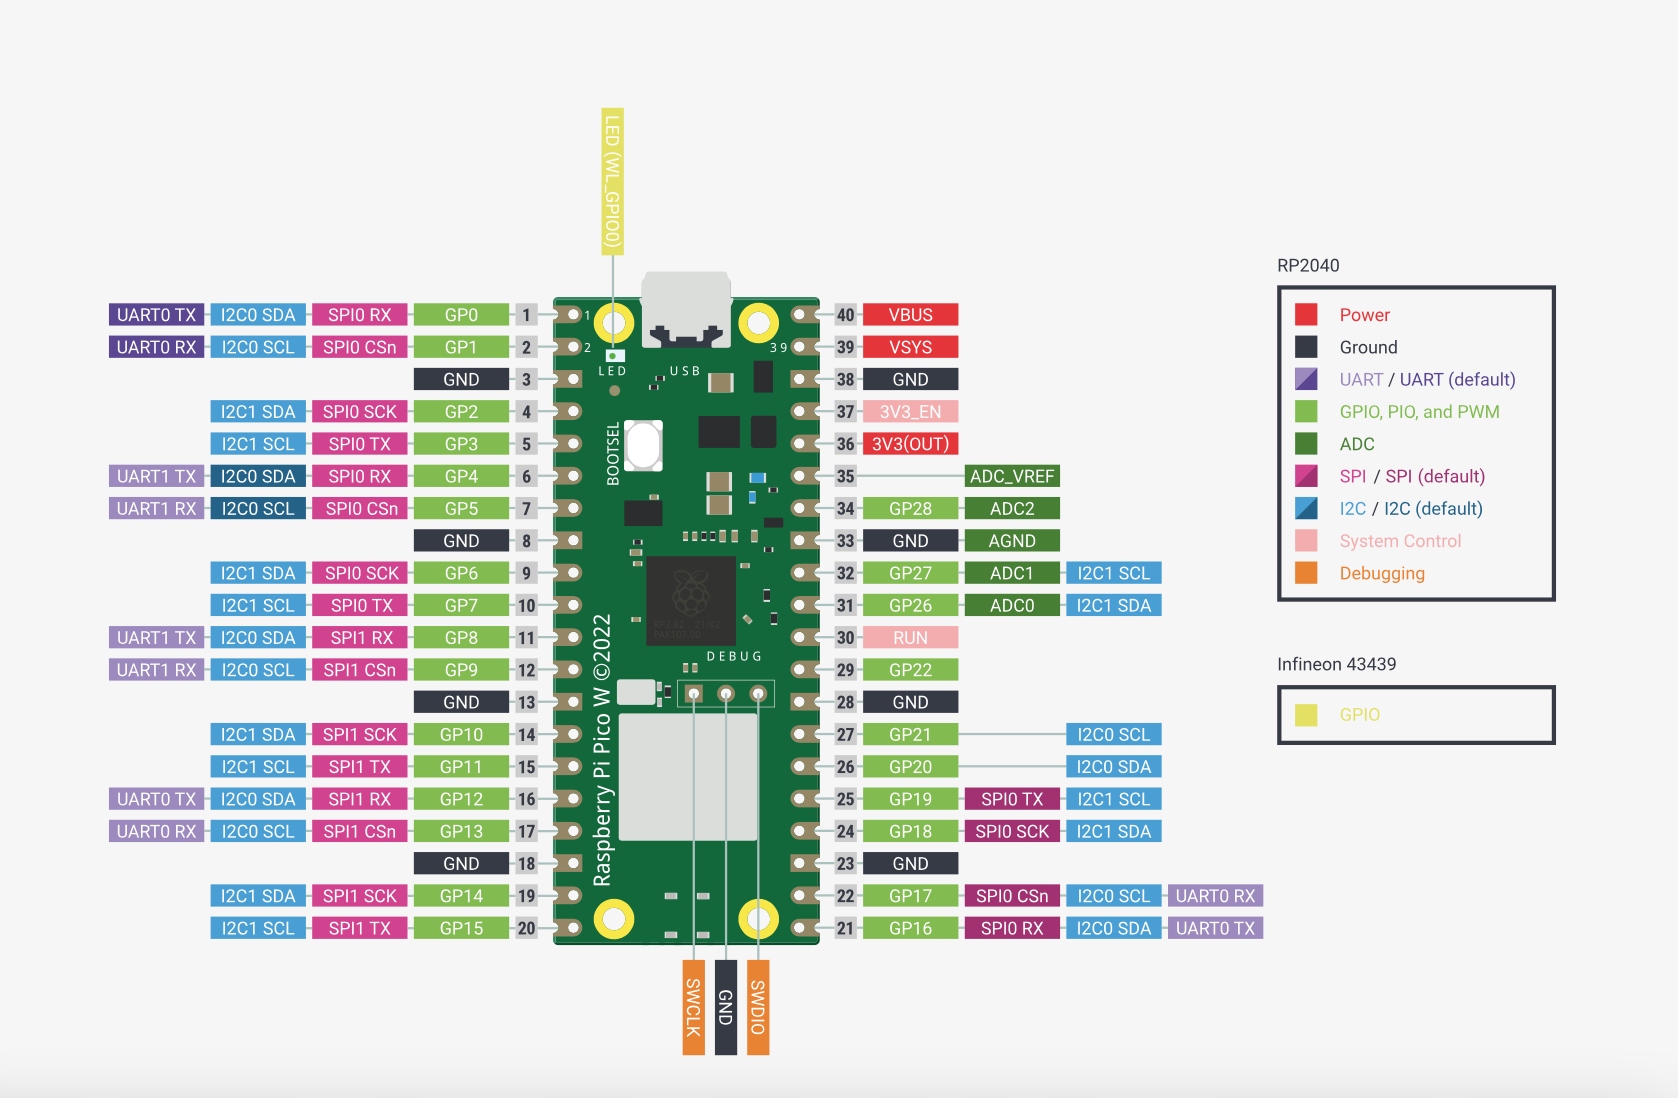1678x1098 pixels.
Task: Select the System Control legend text
Action: pyautogui.click(x=1400, y=541)
